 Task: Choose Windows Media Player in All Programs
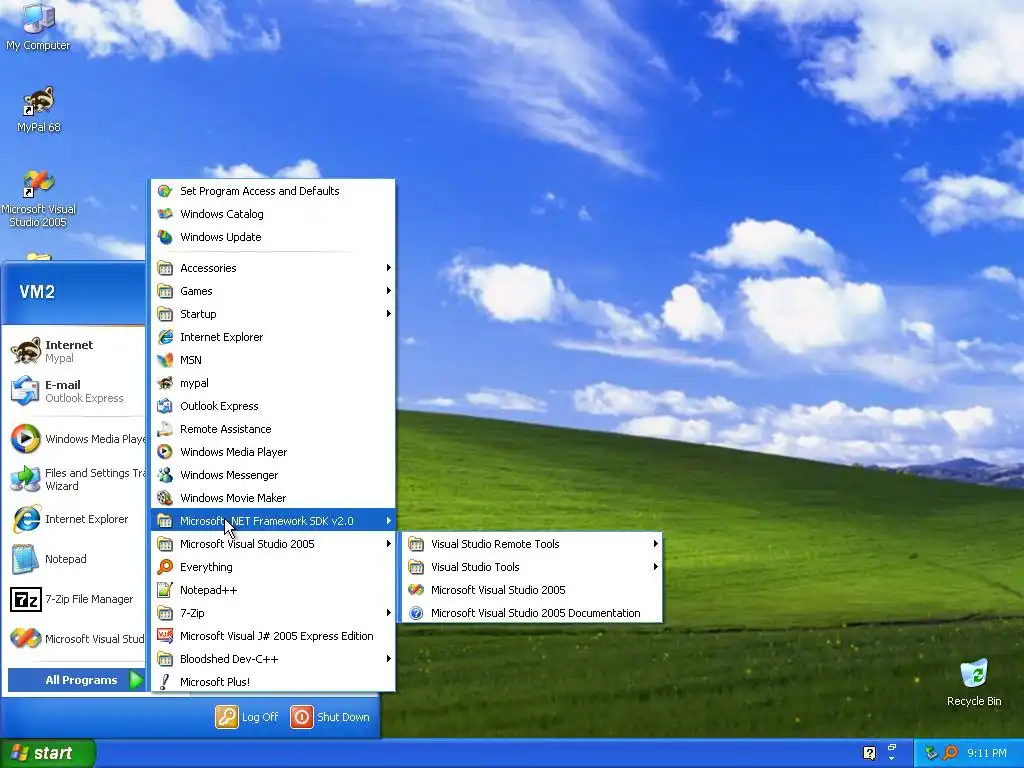[x=273, y=452]
